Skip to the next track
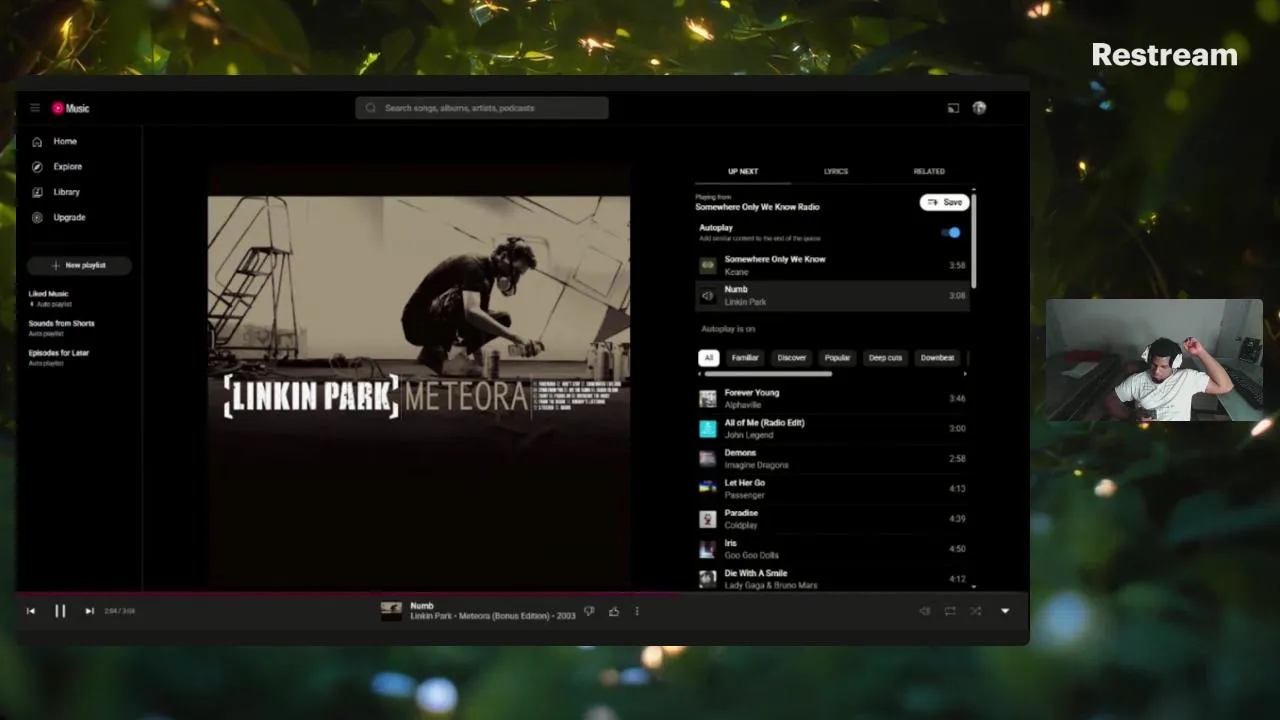The image size is (1280, 720). click(89, 611)
